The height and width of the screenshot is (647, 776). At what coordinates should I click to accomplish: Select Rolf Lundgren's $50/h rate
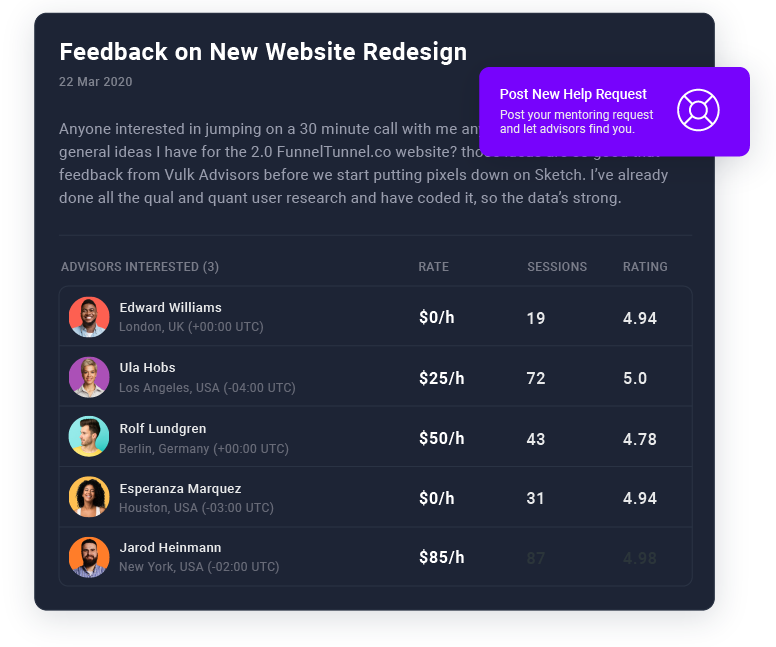[442, 438]
